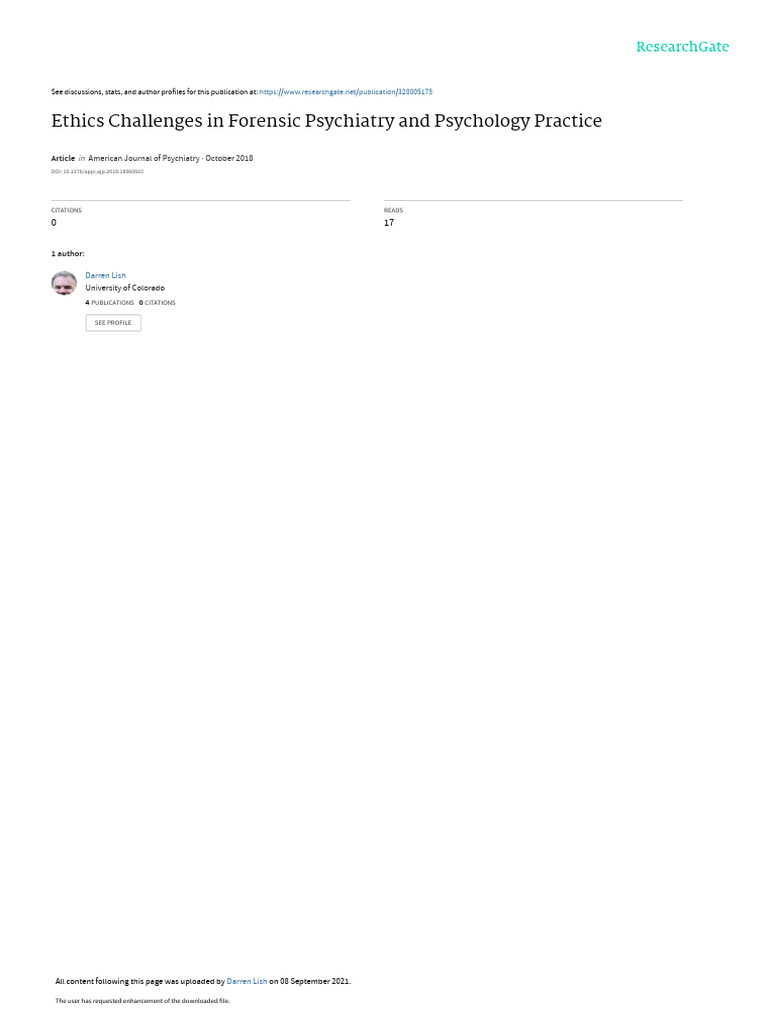The width and height of the screenshot is (768, 1024).
Task: Click the 4 PUBLICATIONS count
Action: [x=109, y=303]
